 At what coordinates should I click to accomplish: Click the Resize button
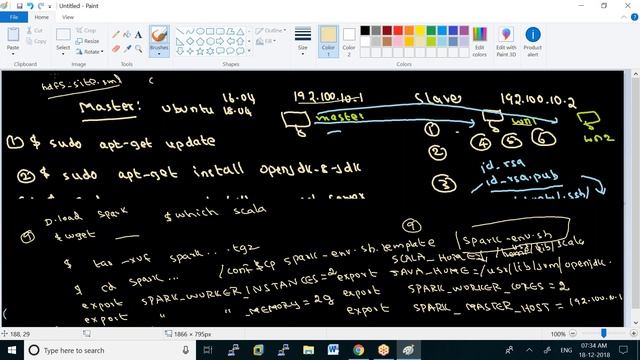tap(88, 41)
